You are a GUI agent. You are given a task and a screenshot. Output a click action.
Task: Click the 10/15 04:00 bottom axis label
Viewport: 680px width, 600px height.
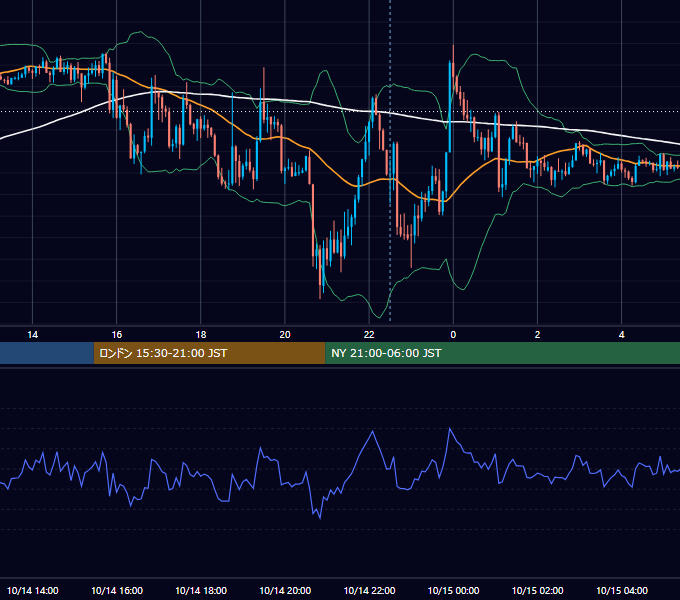[621, 590]
